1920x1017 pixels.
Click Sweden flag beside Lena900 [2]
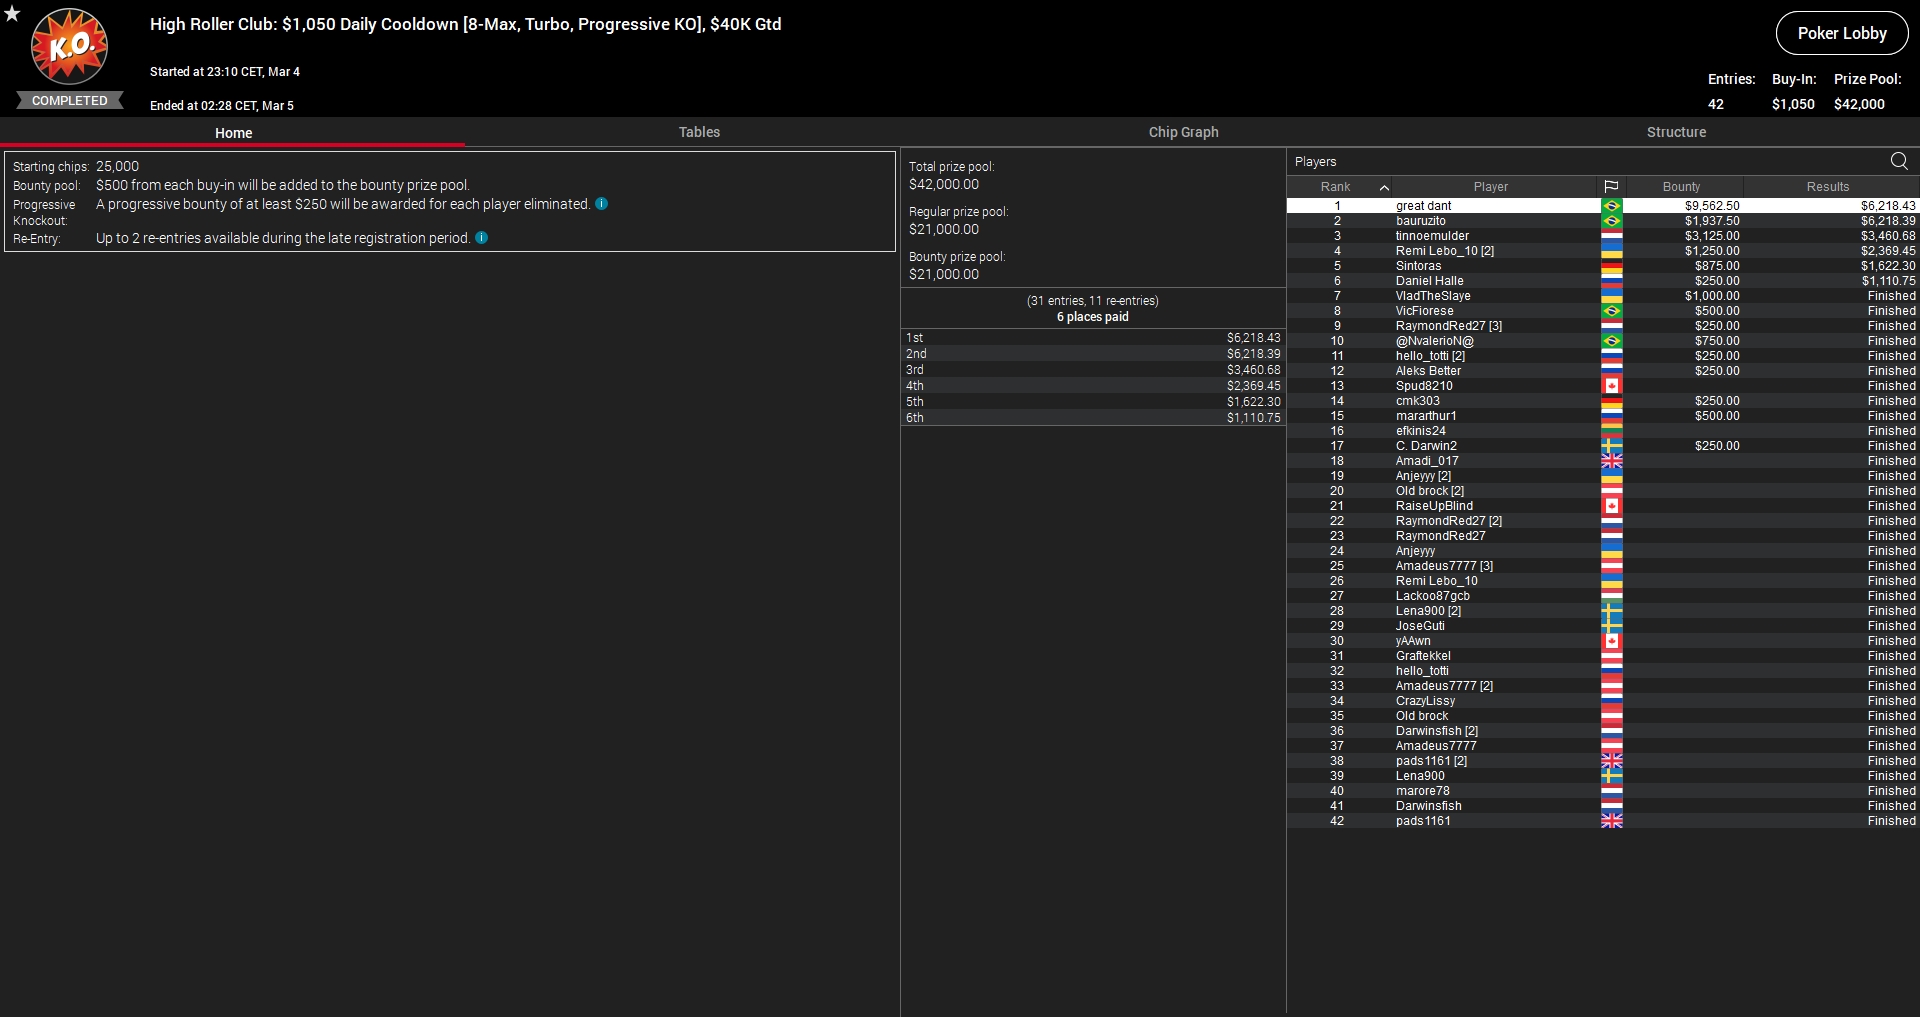tap(1611, 611)
